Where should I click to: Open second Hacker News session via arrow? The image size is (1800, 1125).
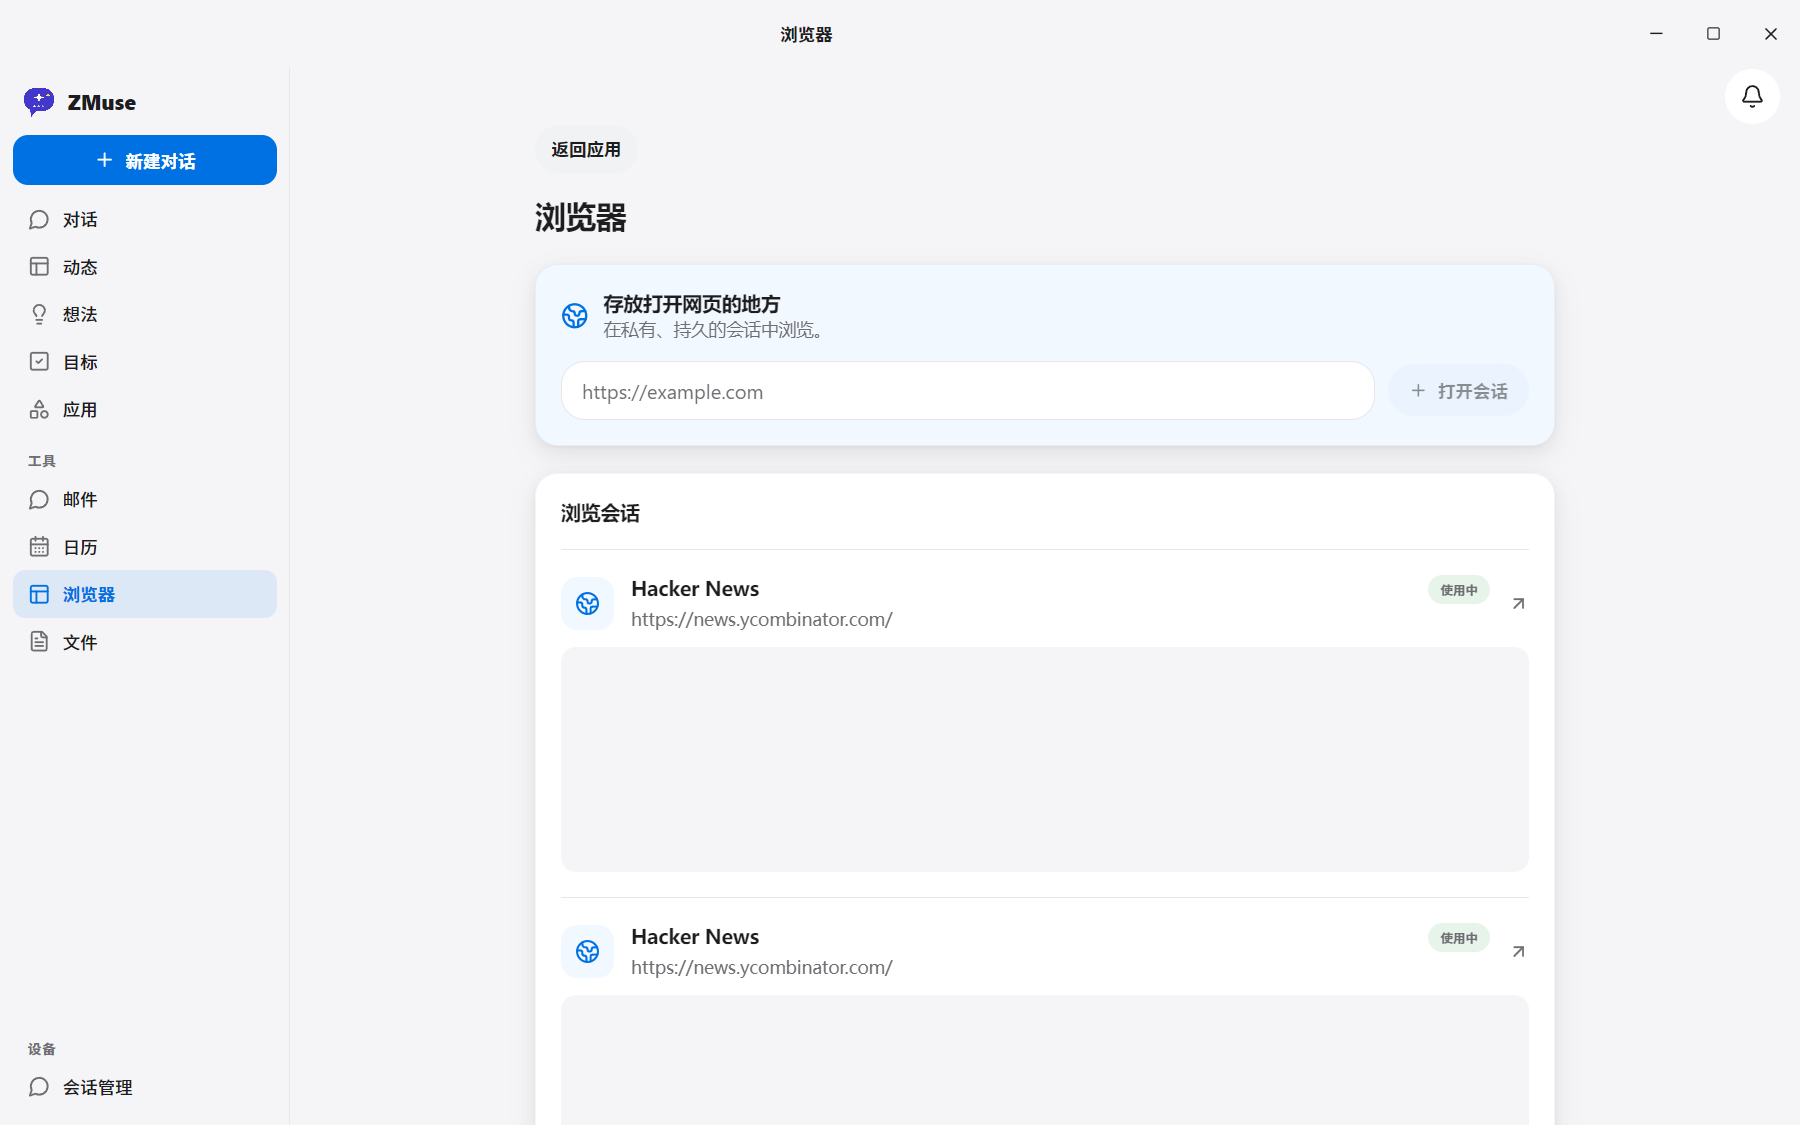pos(1518,951)
